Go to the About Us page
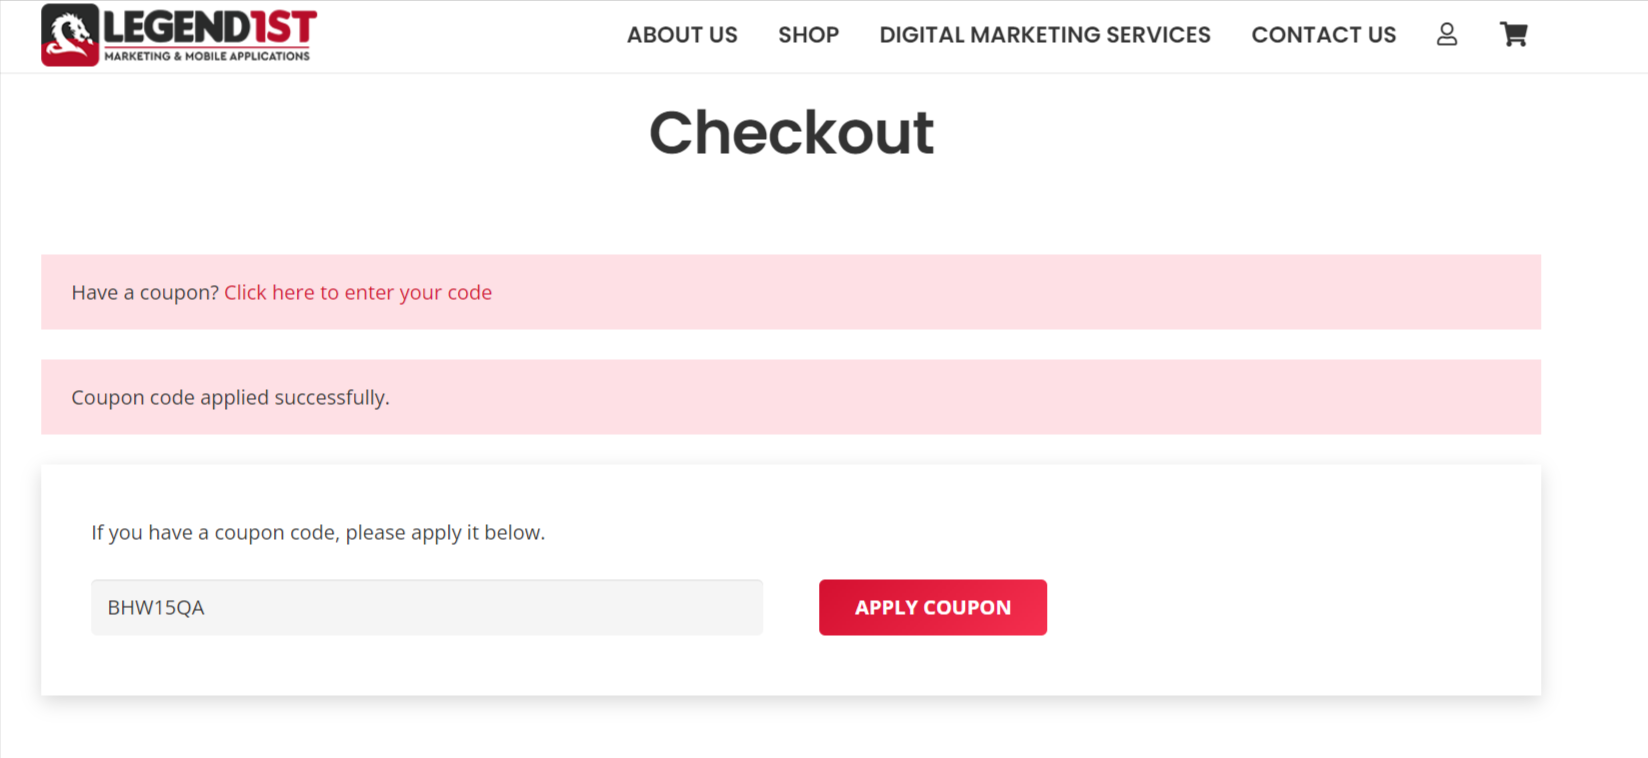The image size is (1648, 758). pos(682,35)
